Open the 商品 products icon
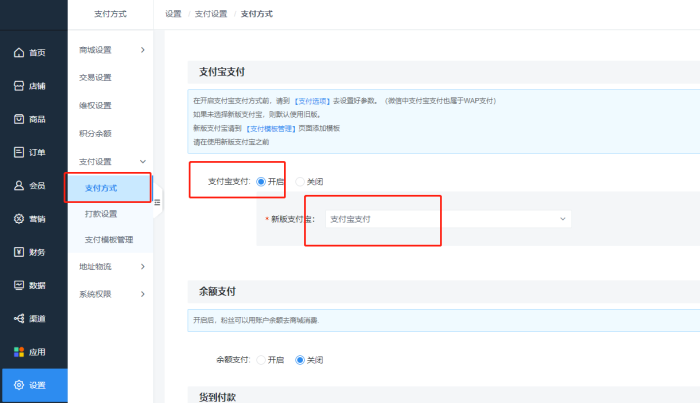 point(19,119)
